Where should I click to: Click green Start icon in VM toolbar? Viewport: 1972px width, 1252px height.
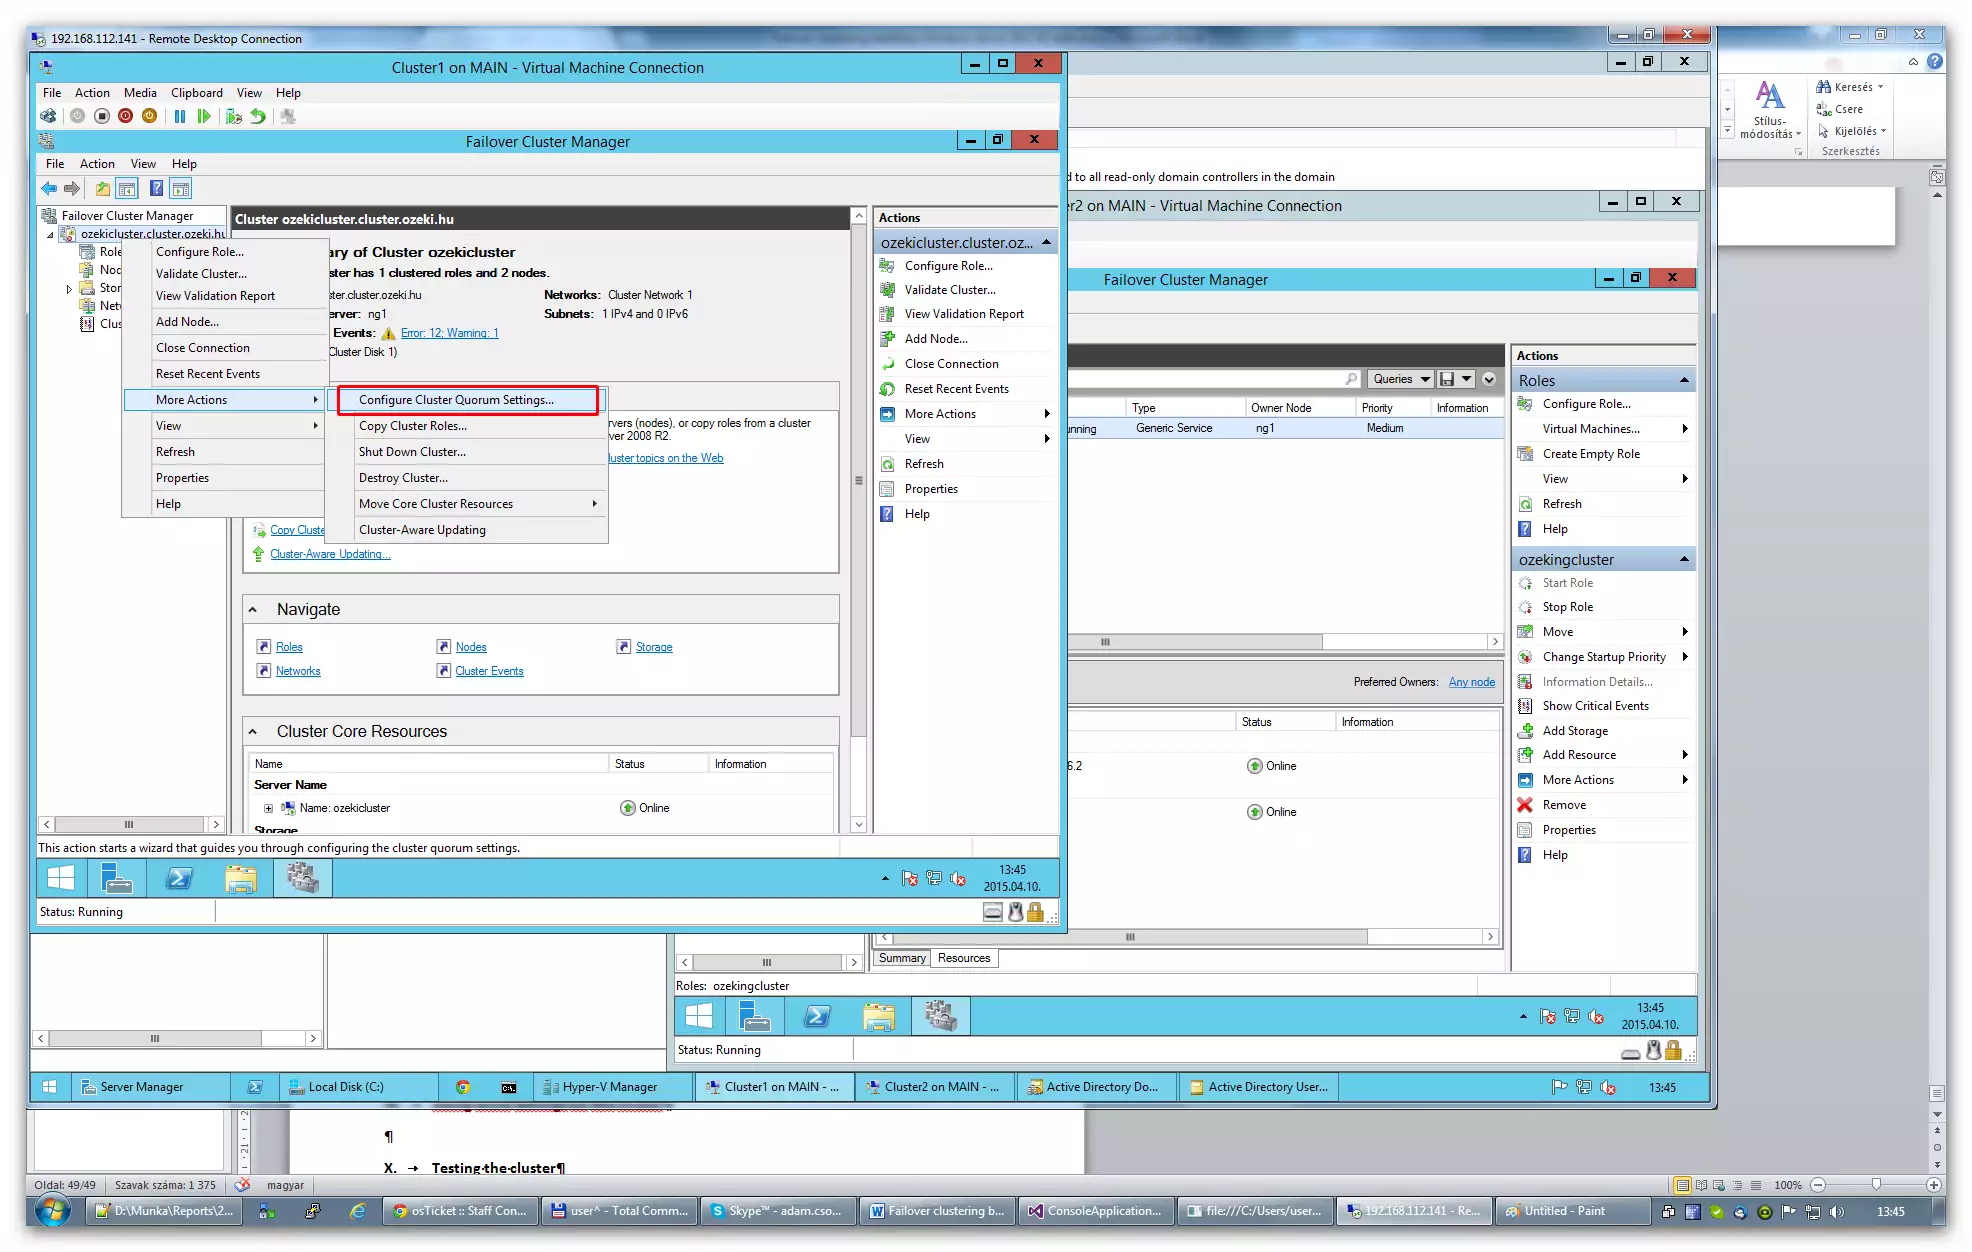pos(204,116)
